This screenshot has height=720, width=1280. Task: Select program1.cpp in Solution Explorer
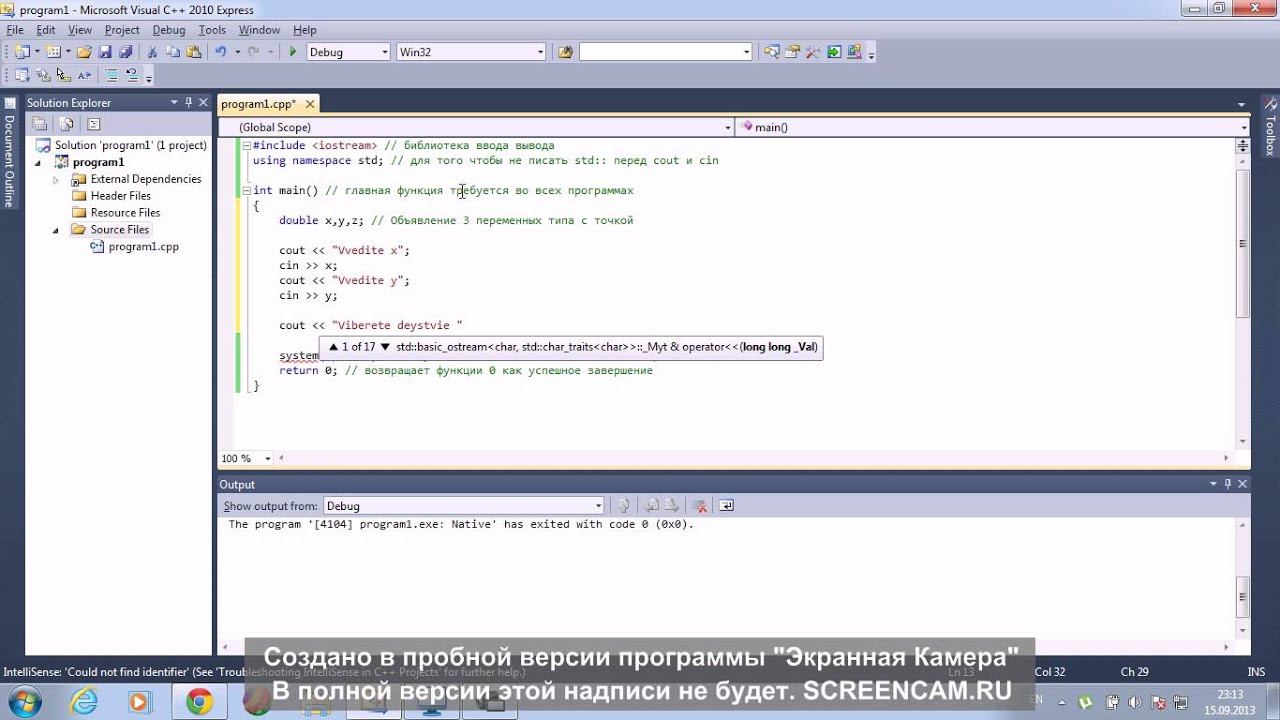click(143, 246)
